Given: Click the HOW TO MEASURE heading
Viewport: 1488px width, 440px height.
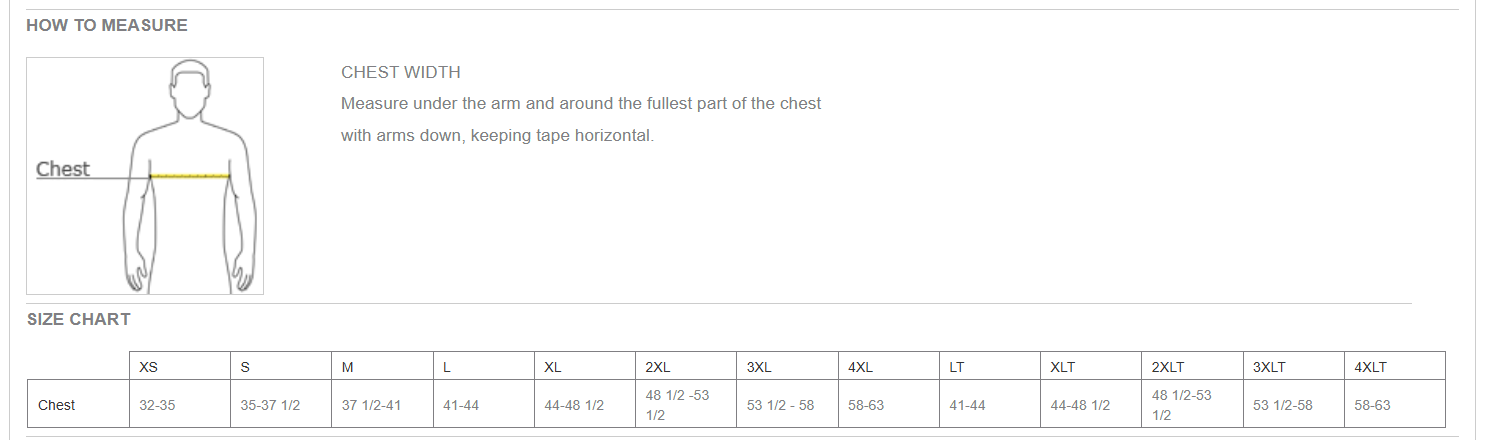Looking at the screenshot, I should click(x=107, y=26).
